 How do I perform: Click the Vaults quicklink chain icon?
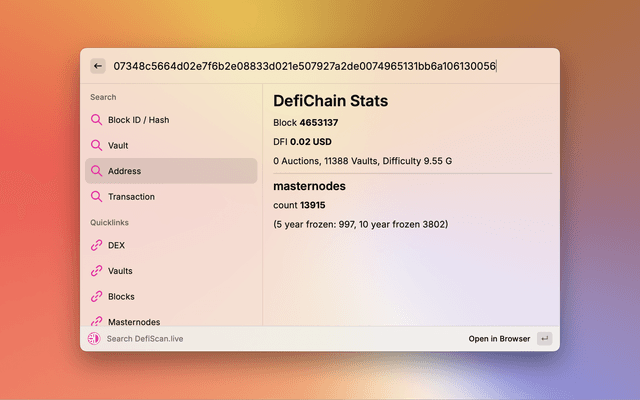click(97, 271)
